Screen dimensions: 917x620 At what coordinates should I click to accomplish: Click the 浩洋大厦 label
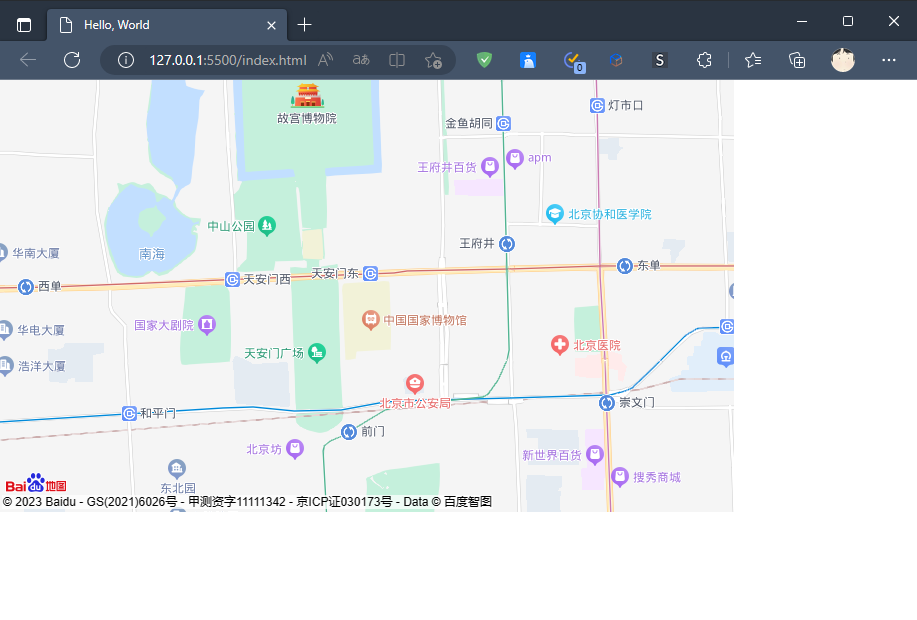tap(42, 366)
